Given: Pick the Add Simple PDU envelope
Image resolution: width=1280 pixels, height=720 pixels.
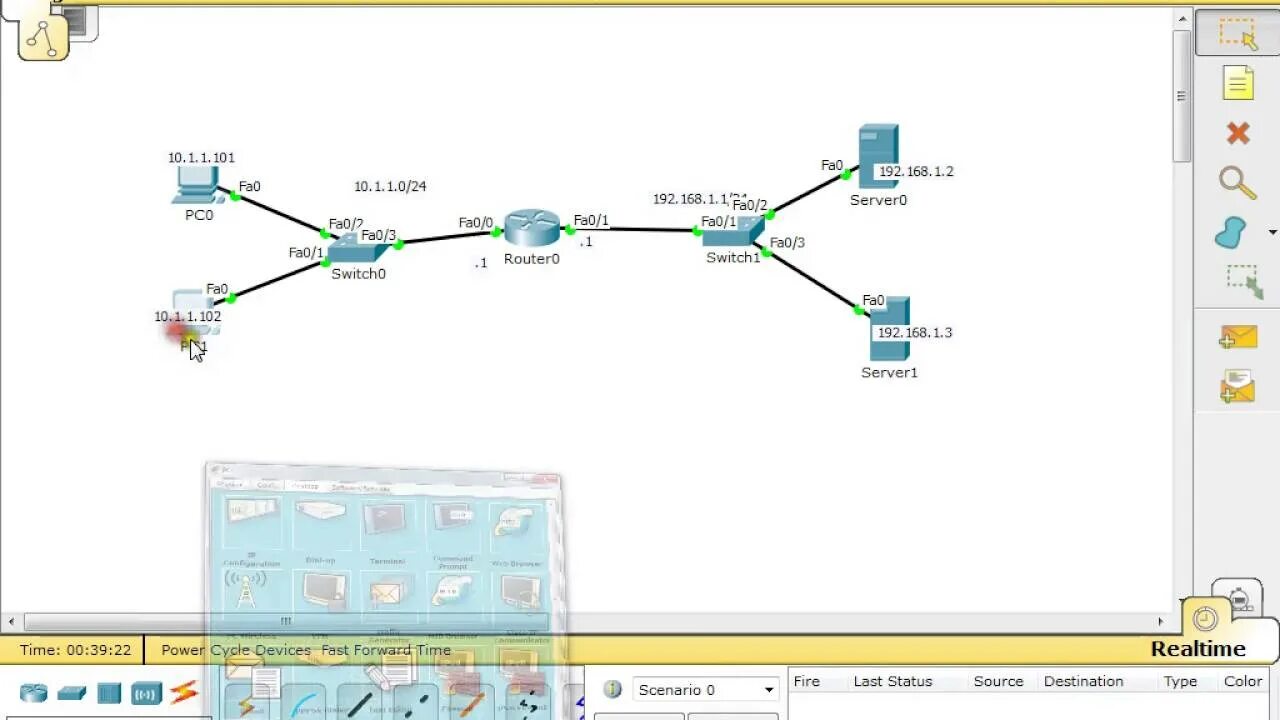Looking at the screenshot, I should point(1237,338).
